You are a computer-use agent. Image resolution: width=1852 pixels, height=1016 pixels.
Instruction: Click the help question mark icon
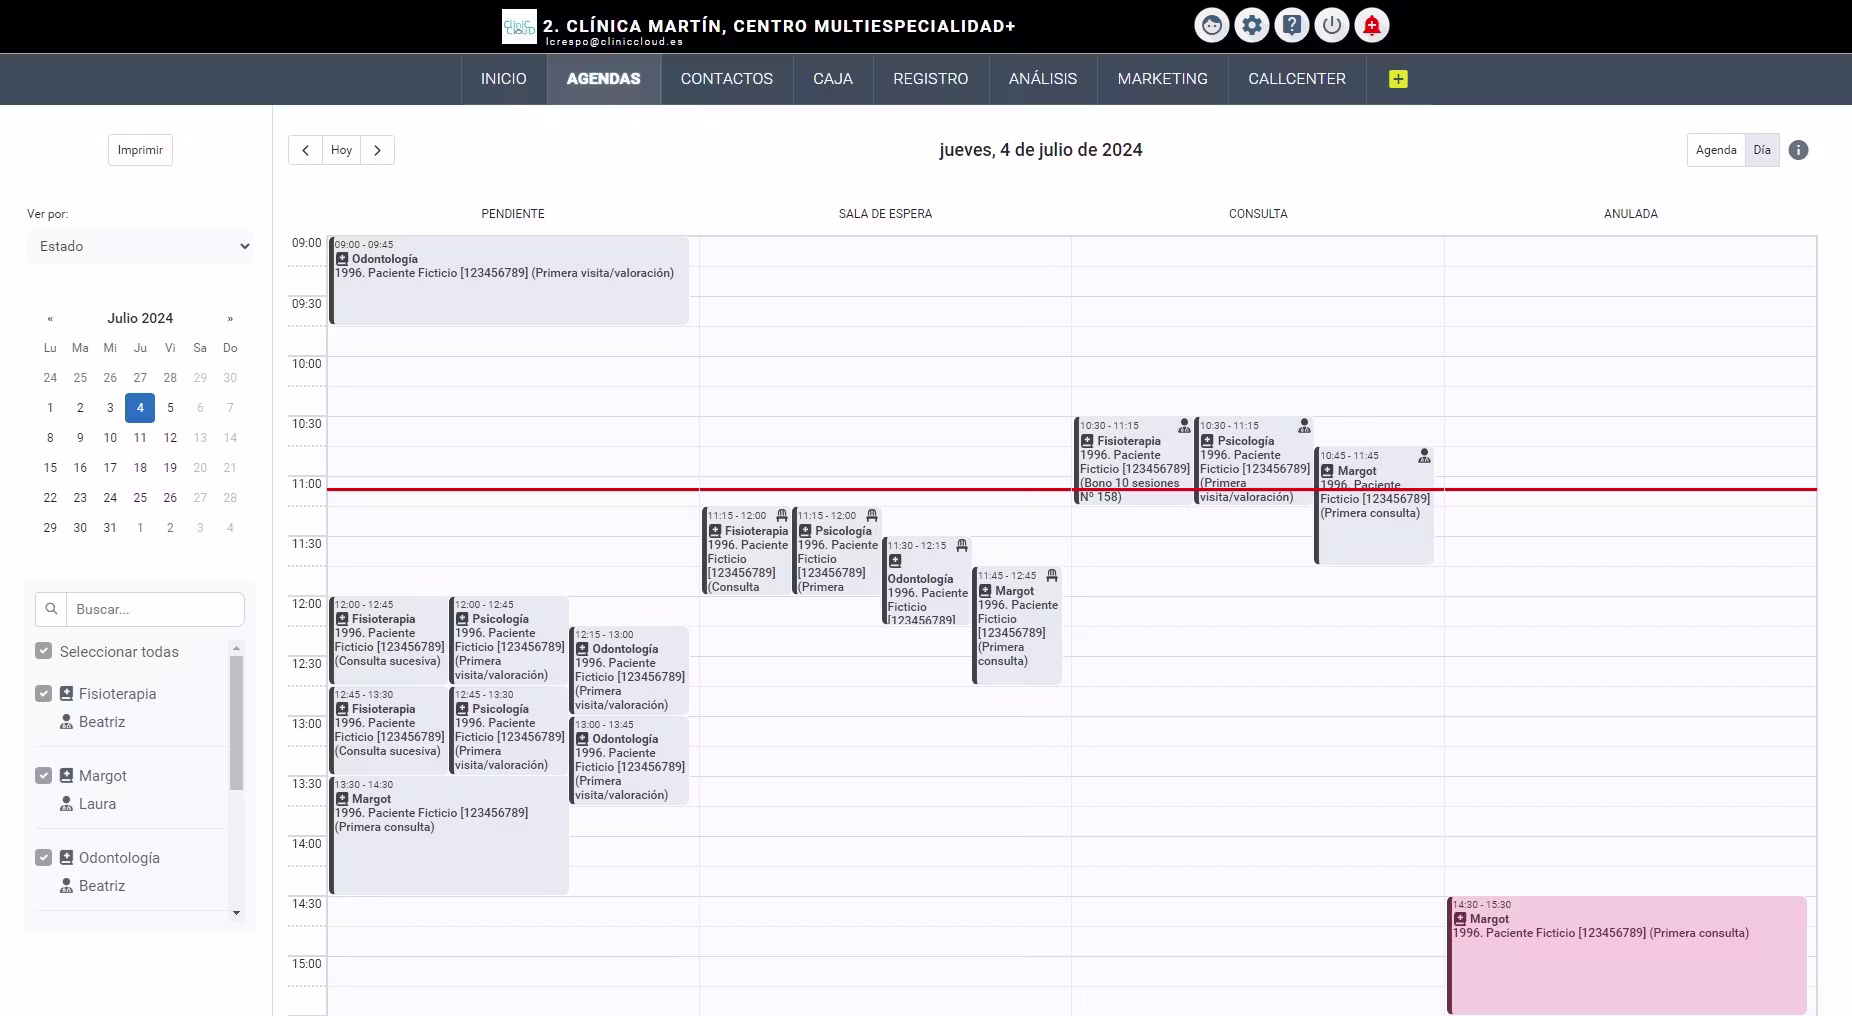coord(1291,25)
